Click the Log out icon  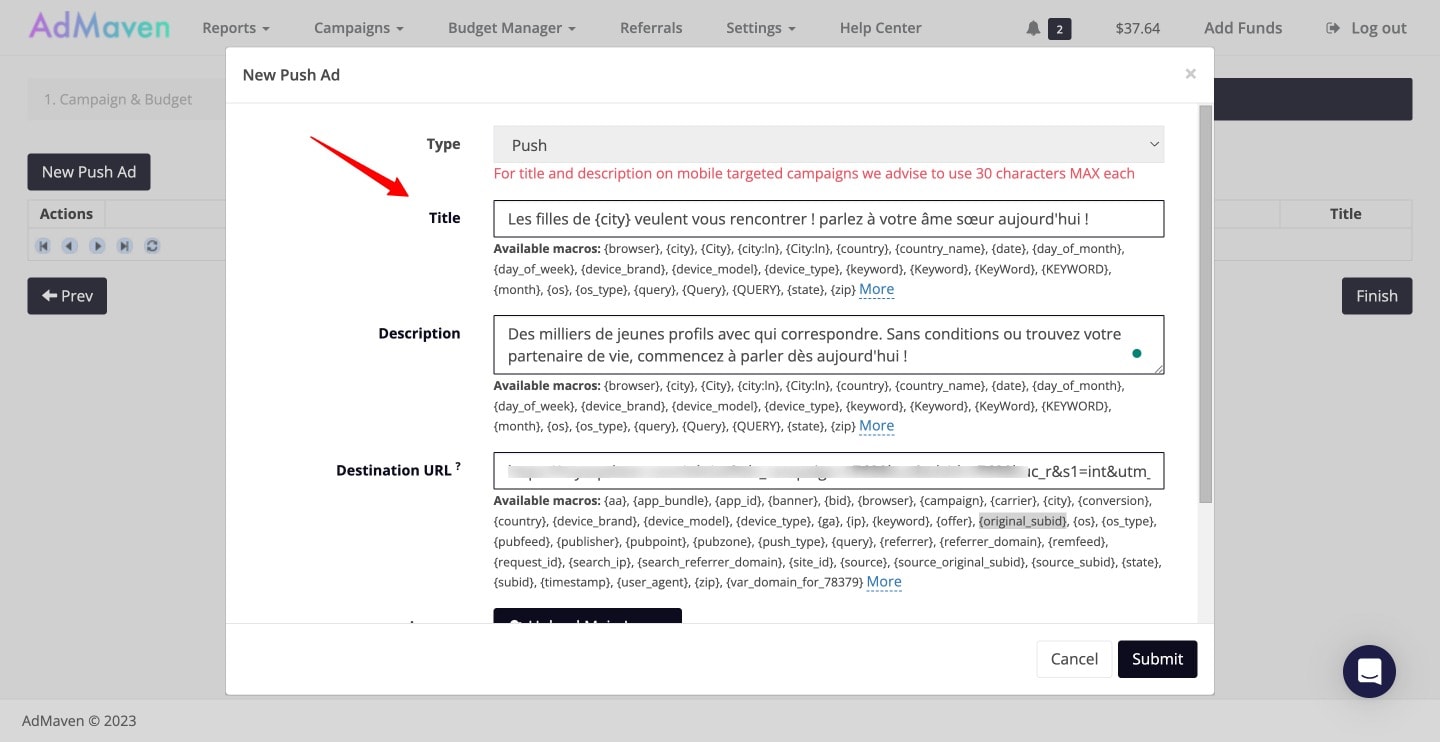tap(1334, 28)
